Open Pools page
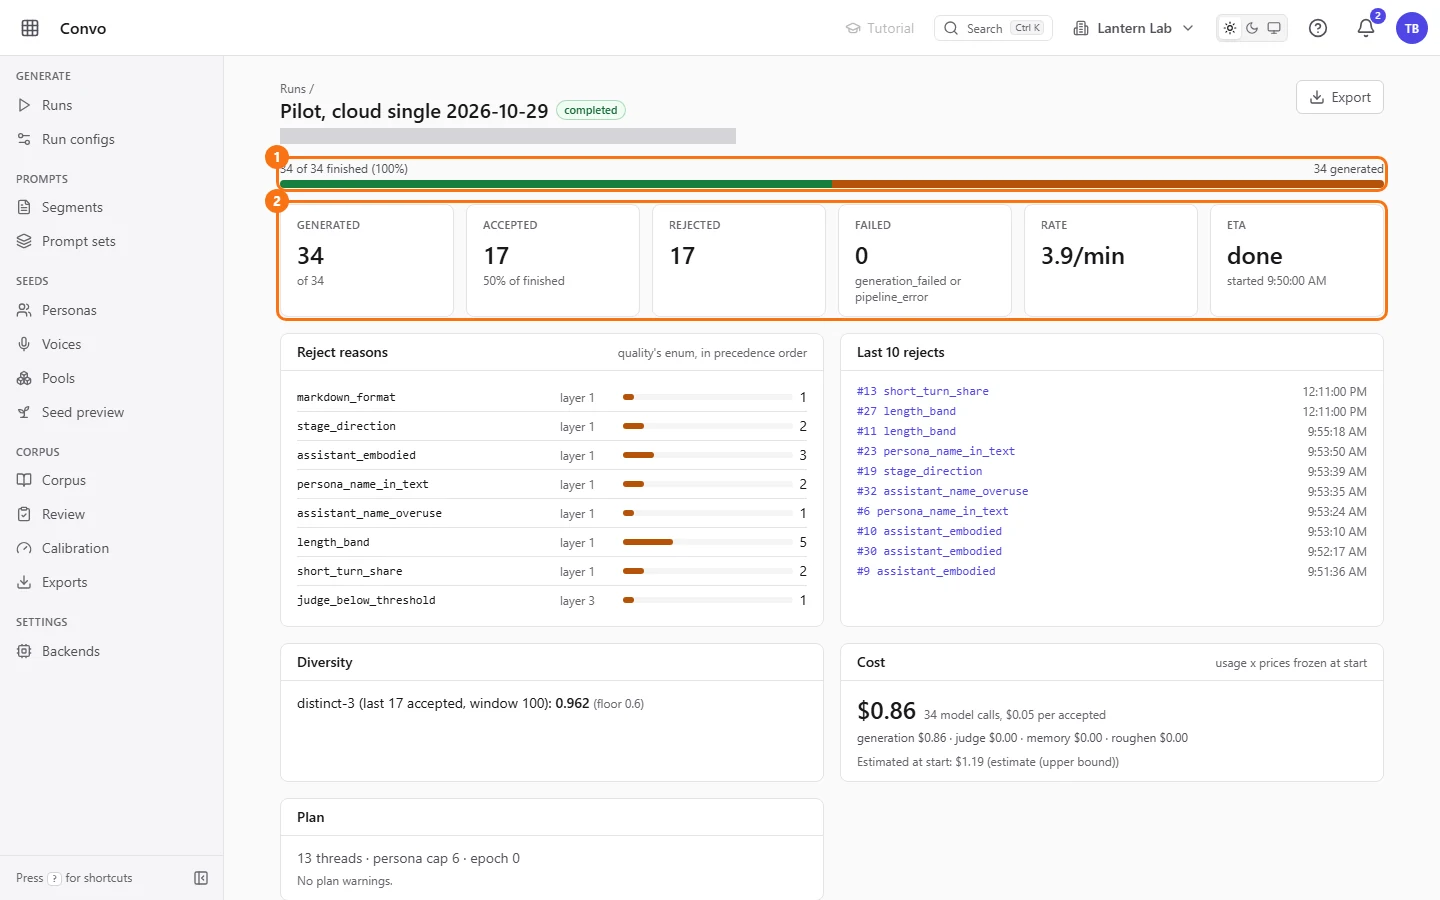The image size is (1440, 900). pyautogui.click(x=111, y=378)
